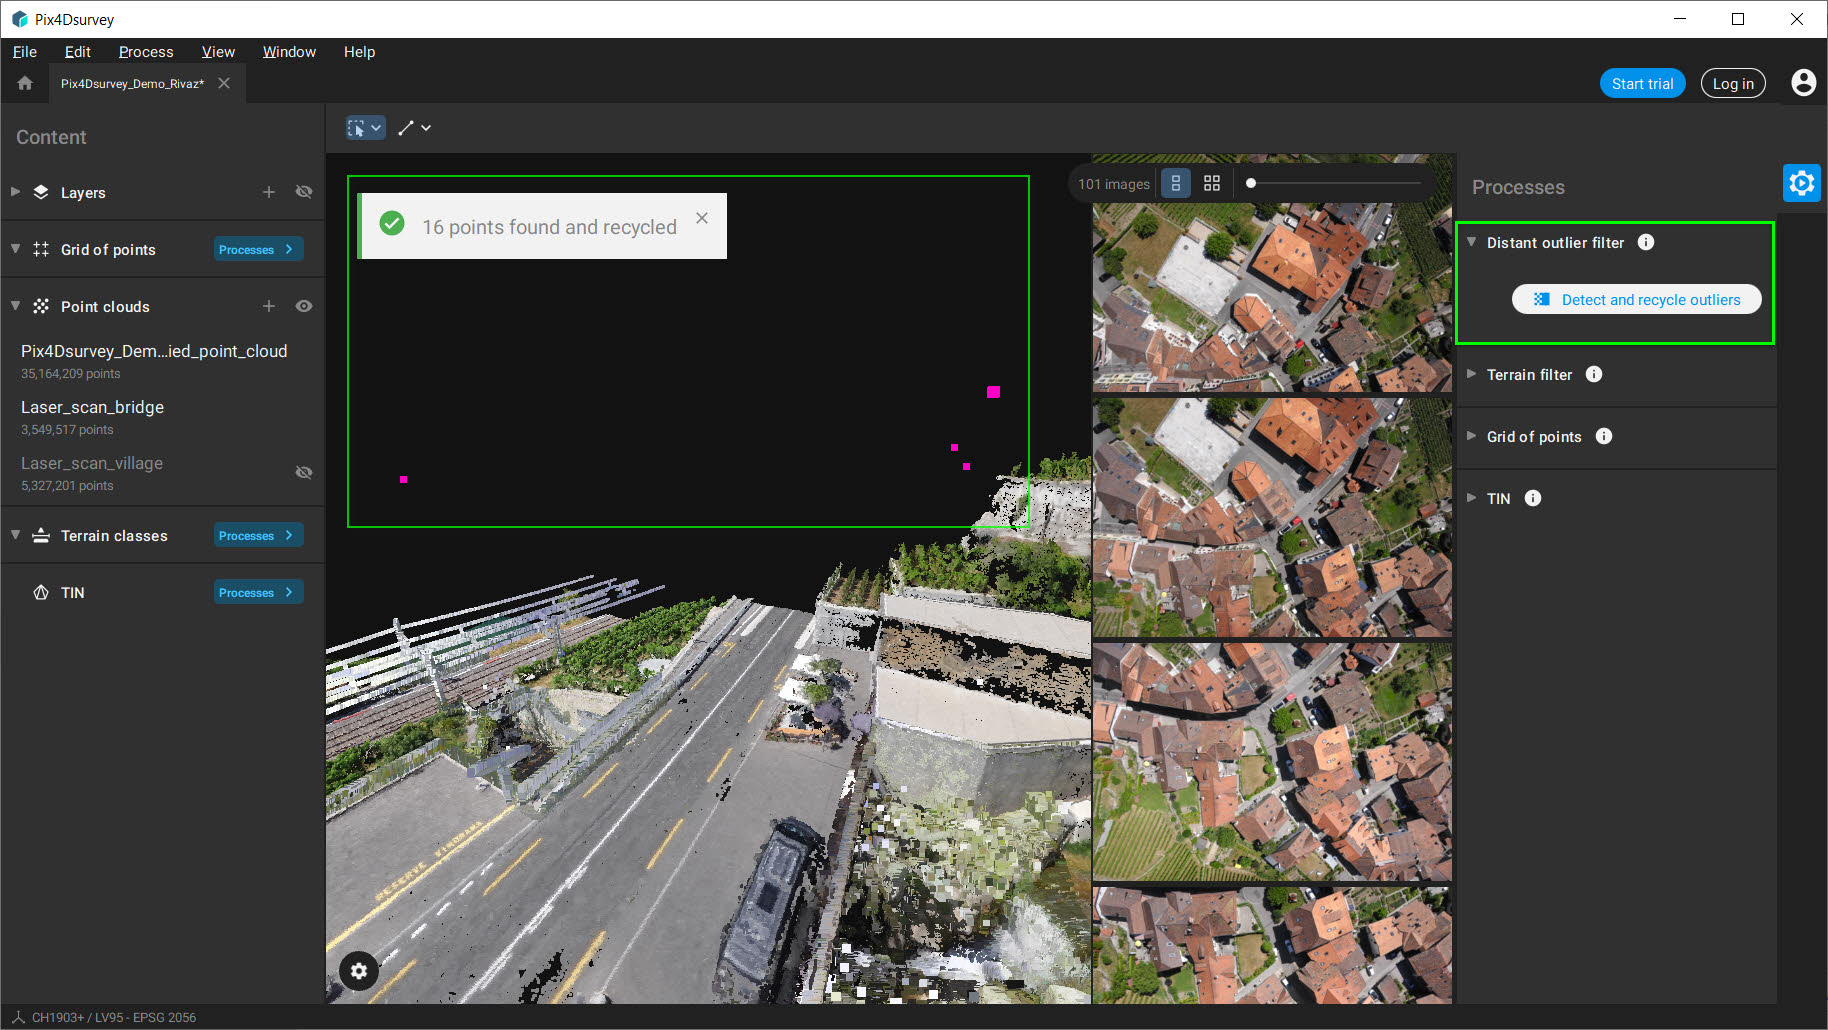Click the Terrain classes icon
1828x1030 pixels.
click(41, 535)
